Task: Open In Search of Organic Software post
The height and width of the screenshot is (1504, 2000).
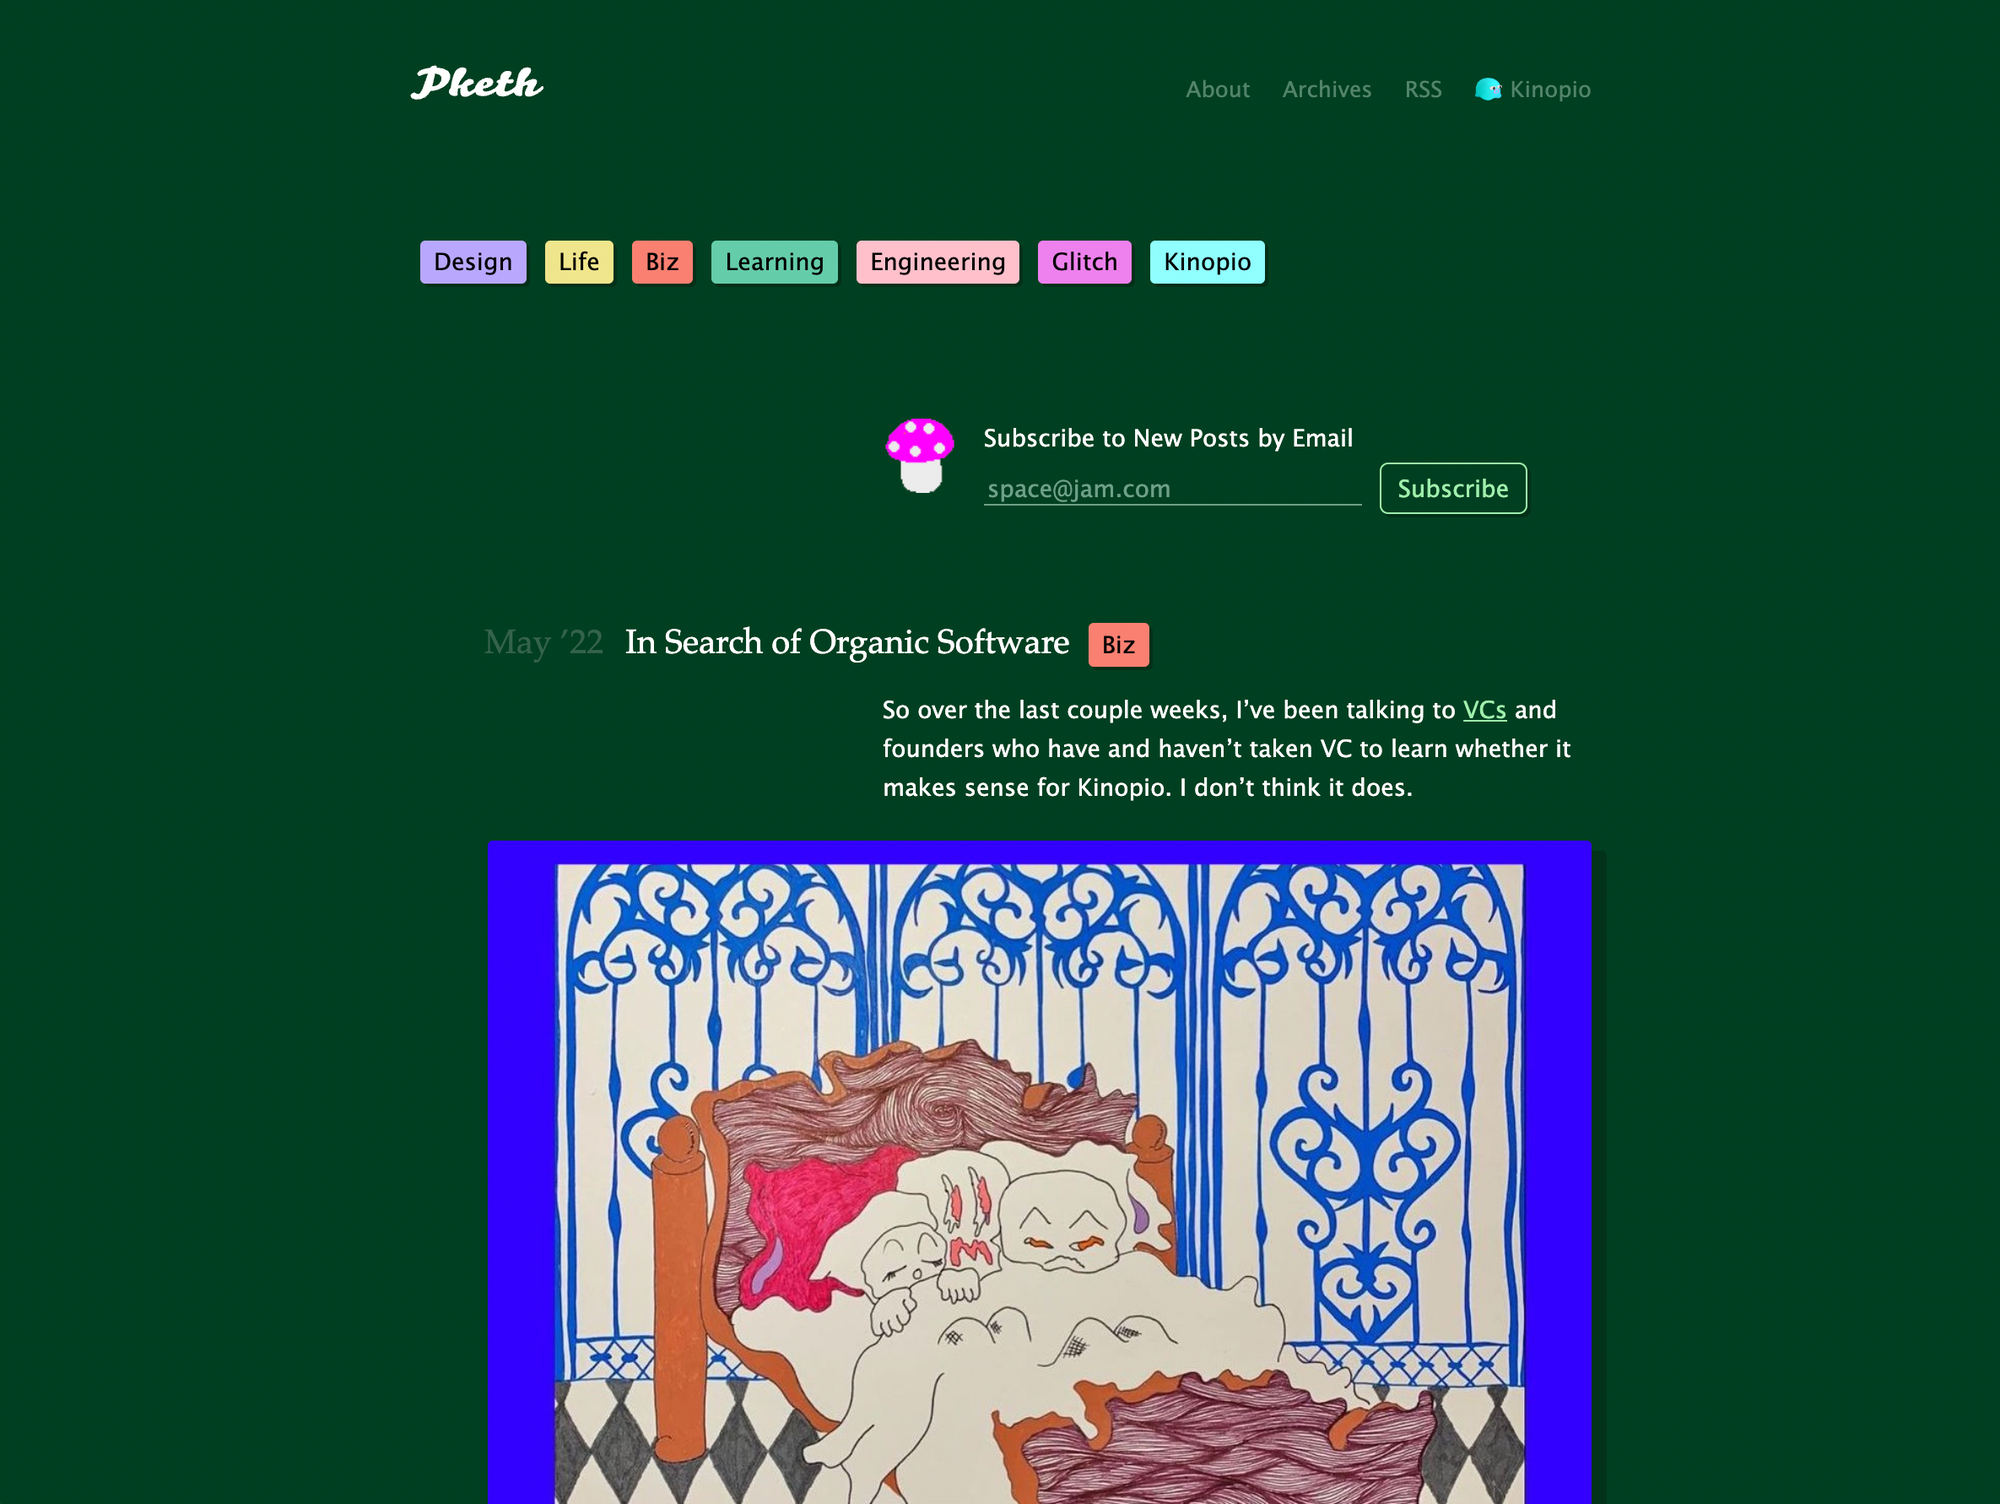Action: (846, 642)
